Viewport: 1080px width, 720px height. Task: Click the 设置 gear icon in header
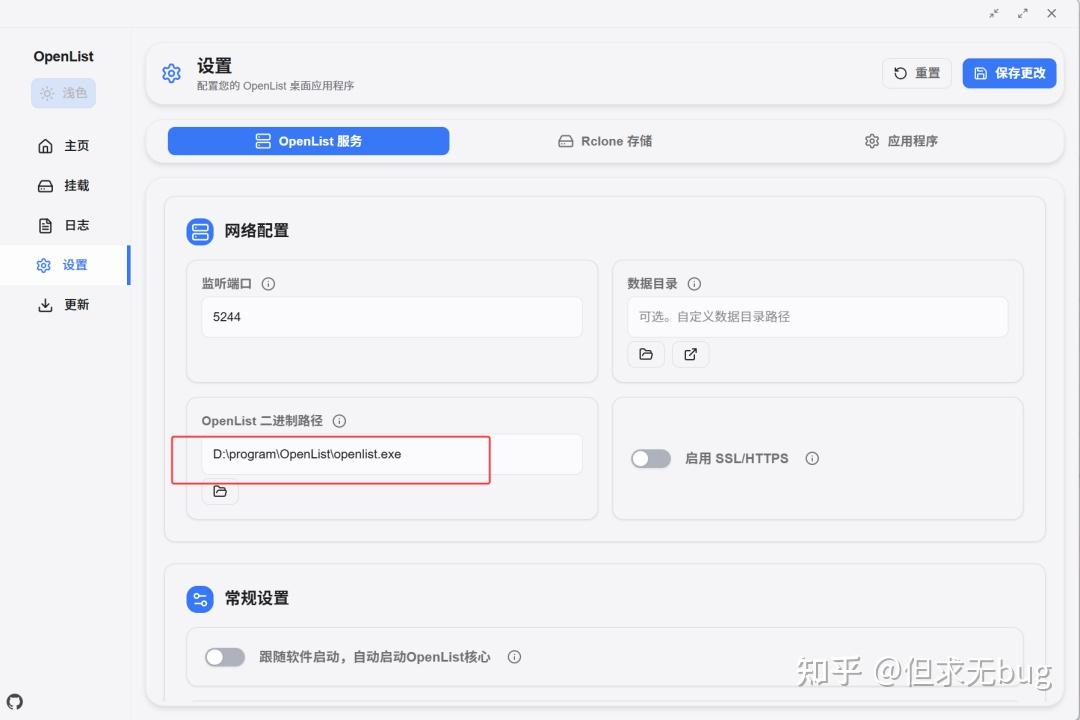point(172,73)
